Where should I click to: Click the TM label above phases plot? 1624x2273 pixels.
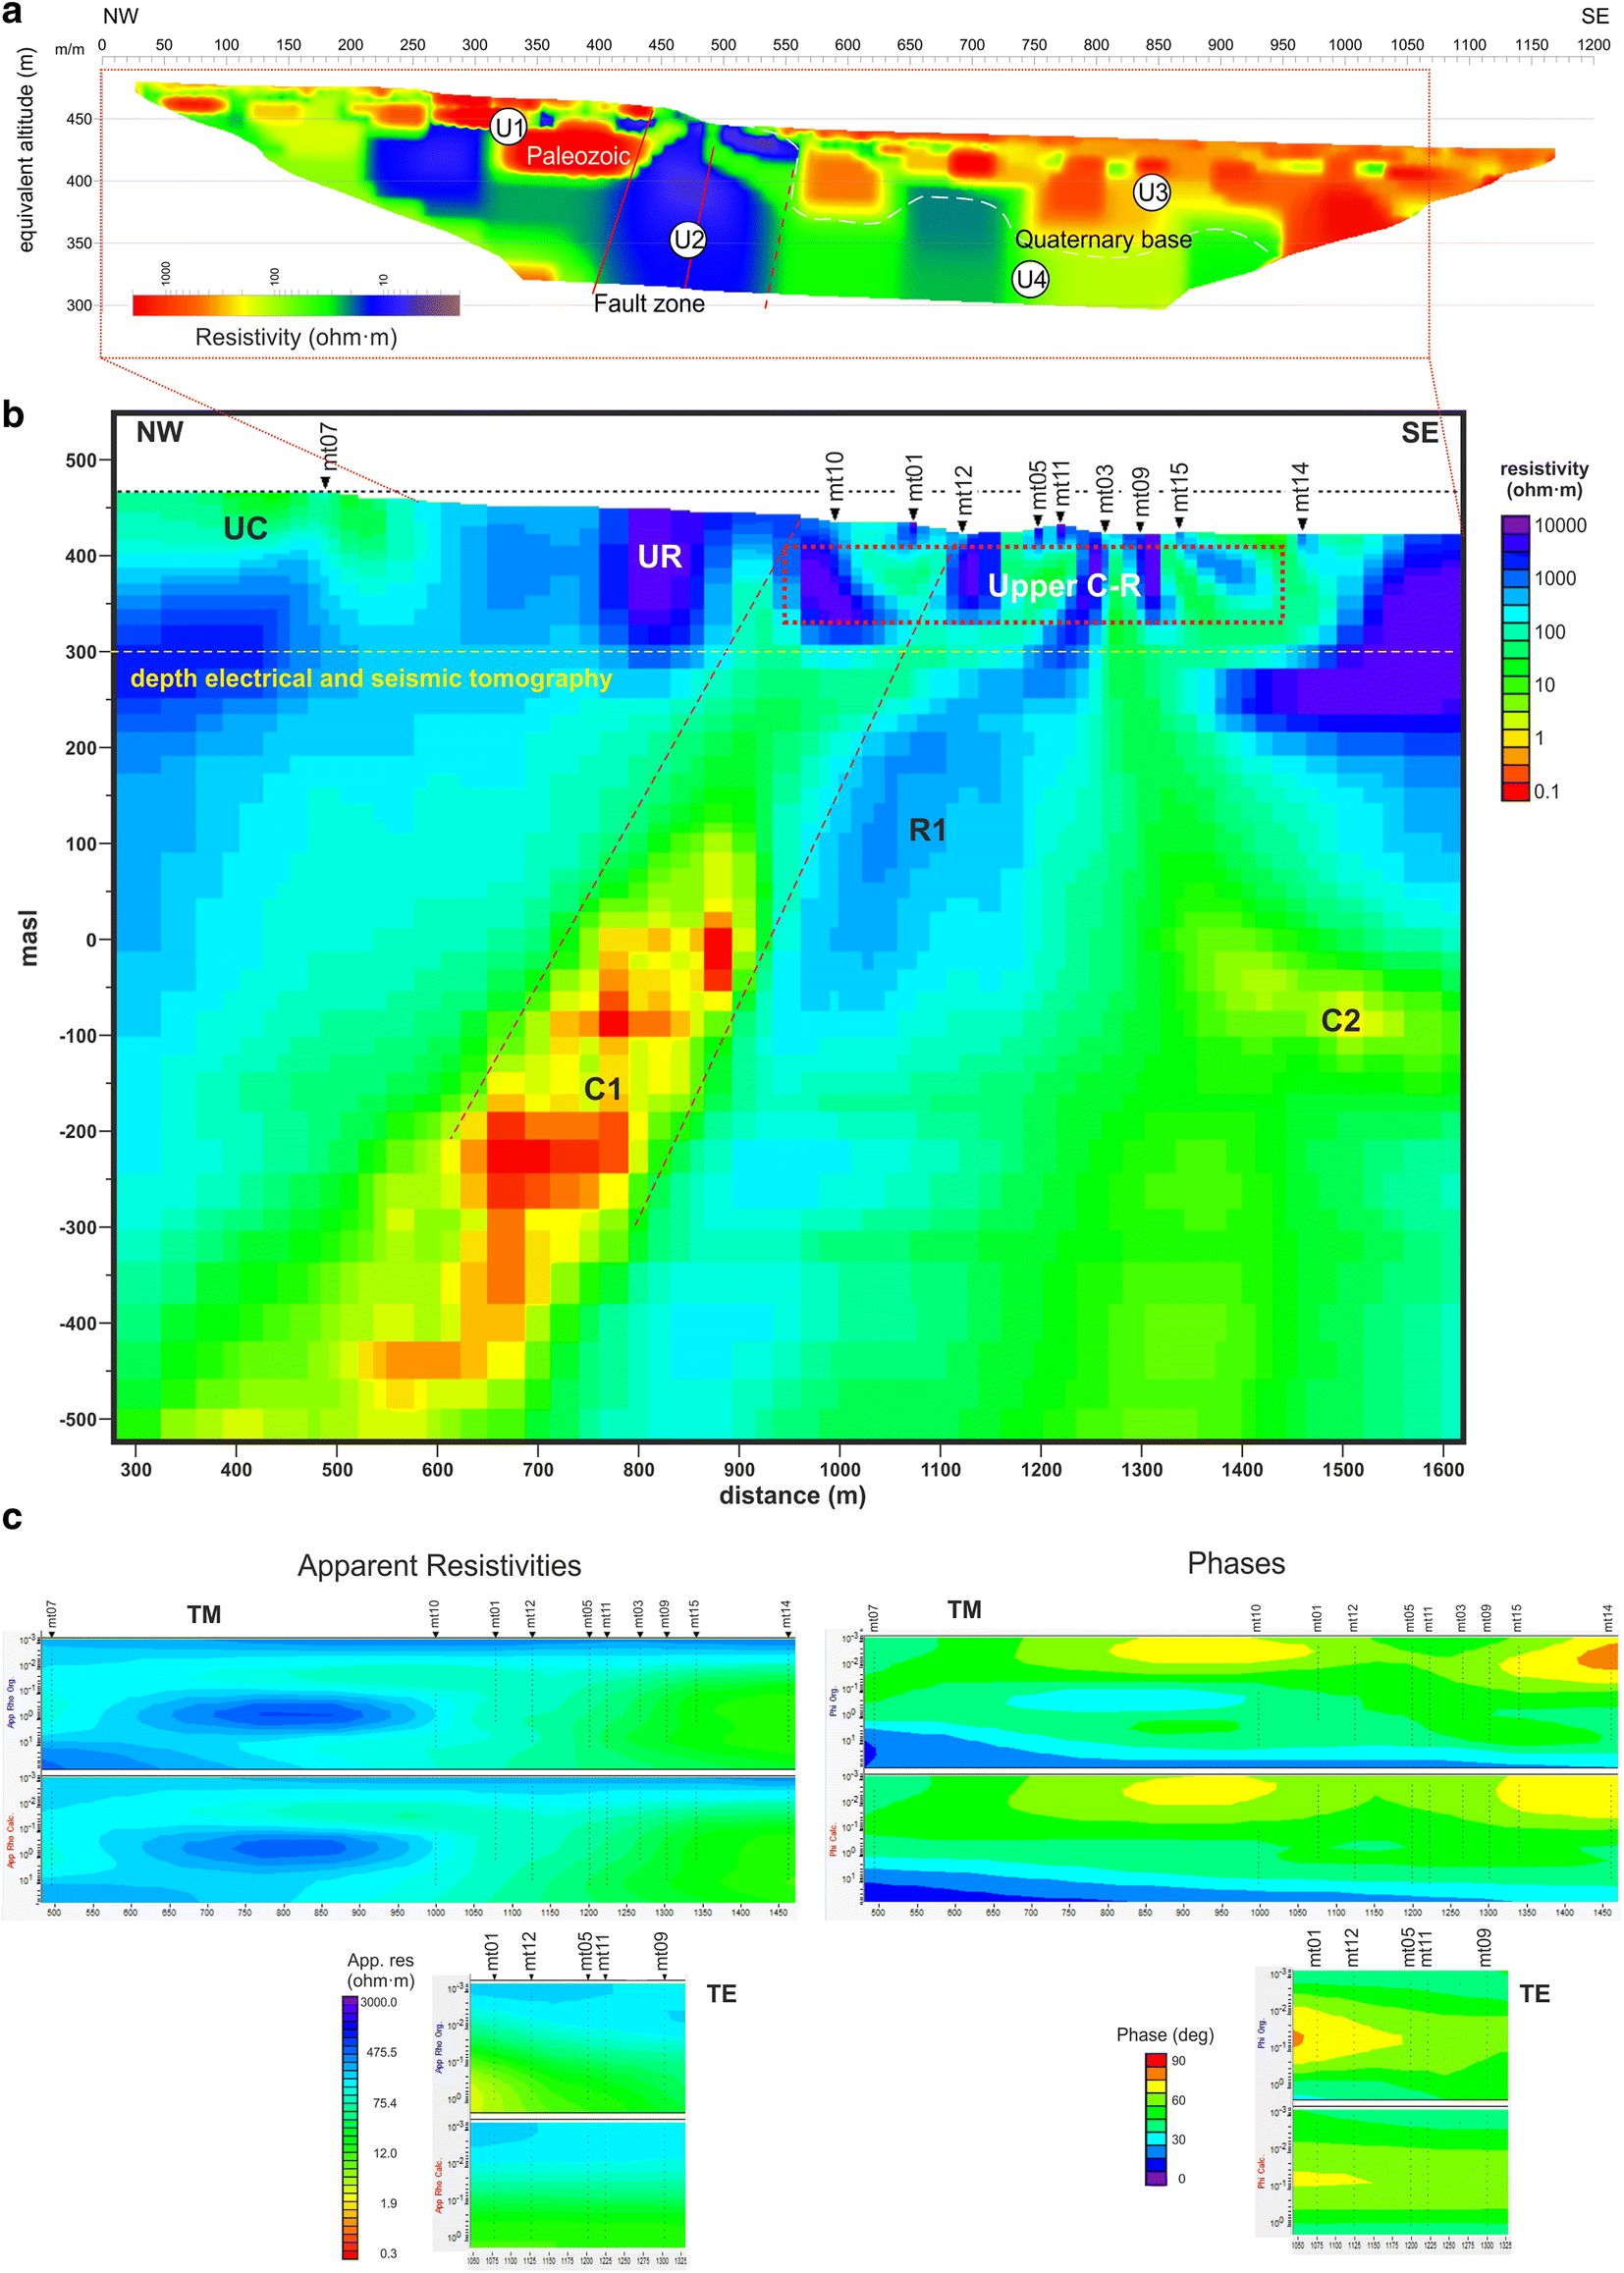964,1610
